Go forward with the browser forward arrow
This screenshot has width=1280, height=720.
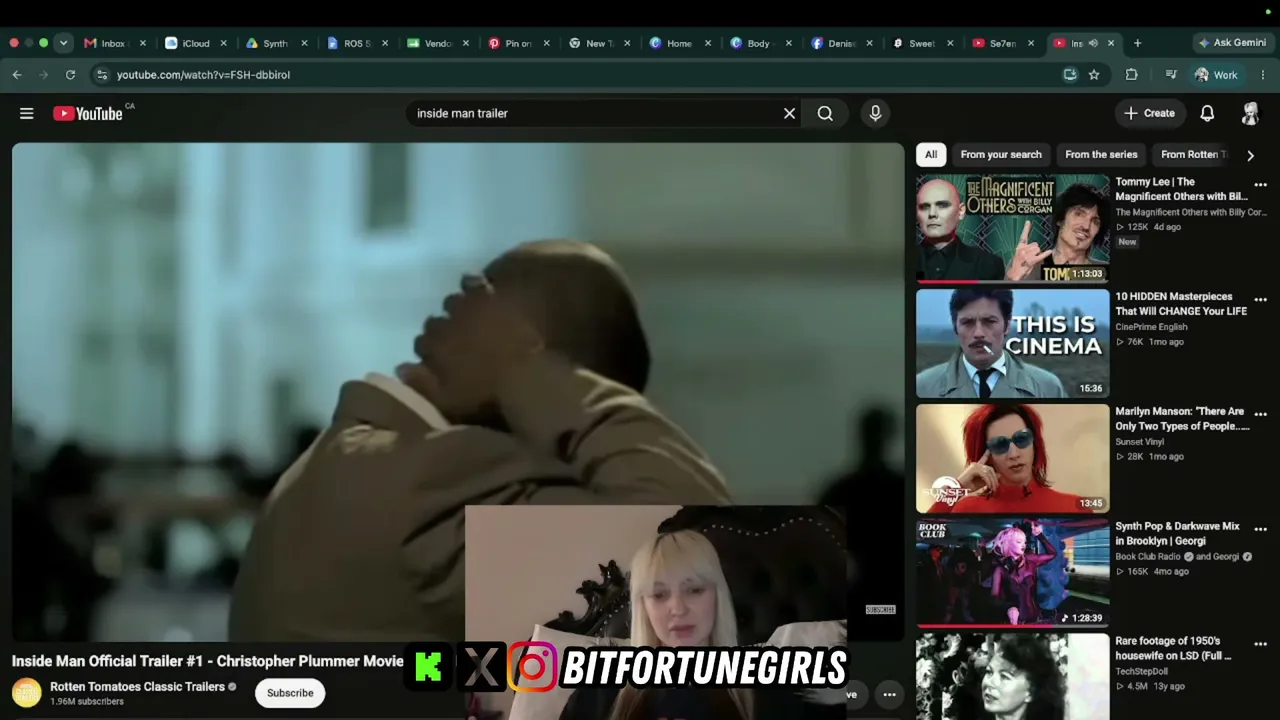pos(43,75)
